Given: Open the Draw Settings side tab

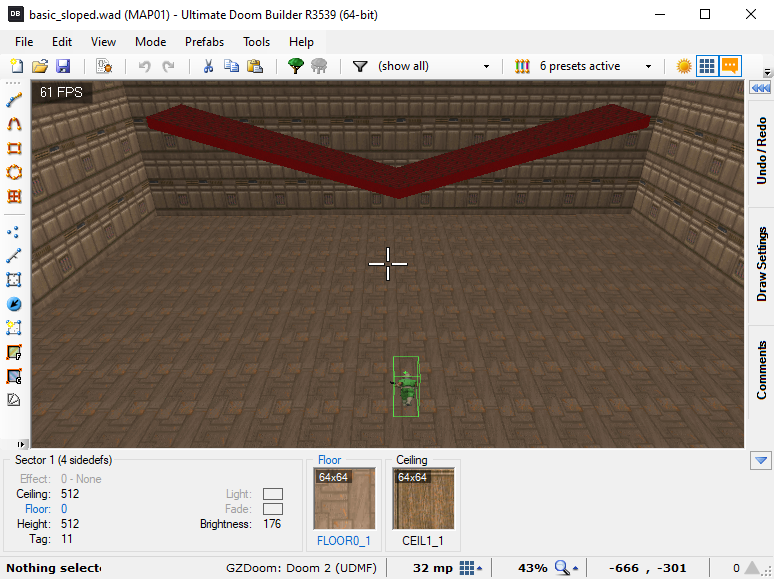Looking at the screenshot, I should point(761,264).
